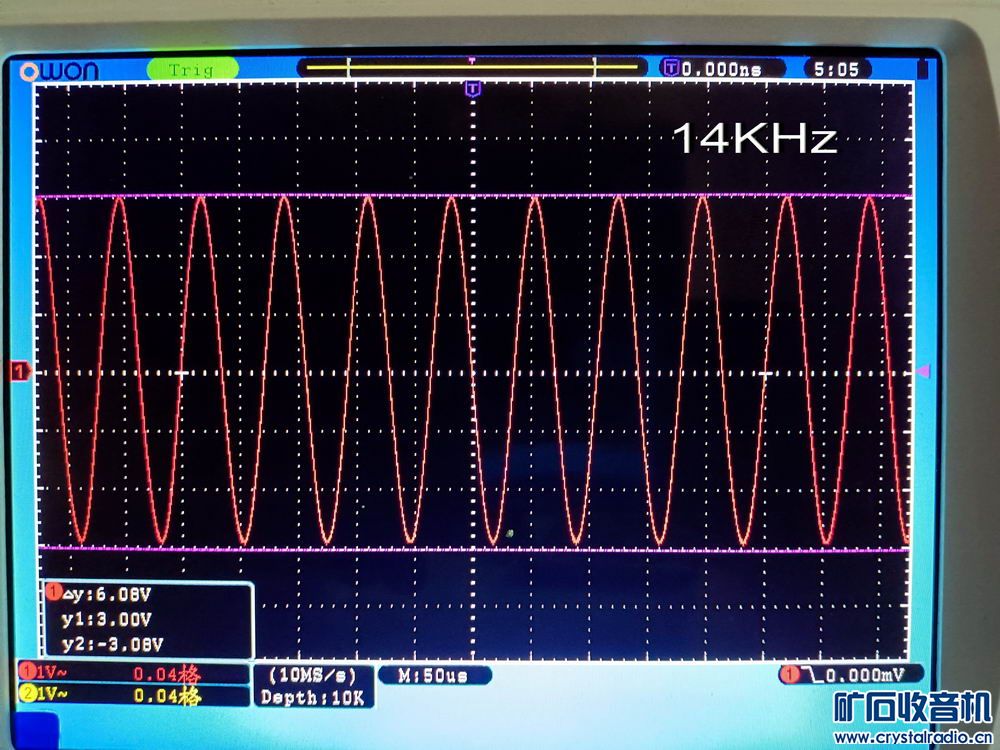Screen dimensions: 1000x750
Task: Click the 14KHz annotation text
Action: coord(754,138)
